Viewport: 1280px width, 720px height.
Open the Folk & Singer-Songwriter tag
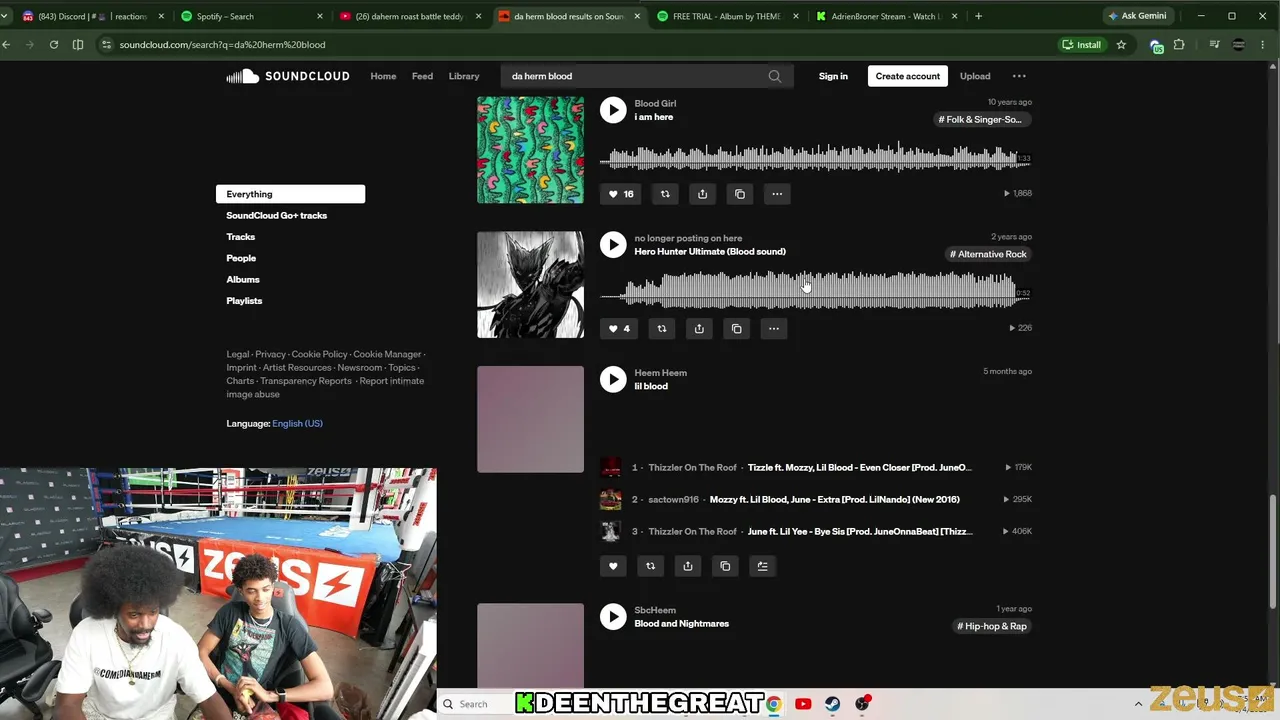(x=980, y=120)
